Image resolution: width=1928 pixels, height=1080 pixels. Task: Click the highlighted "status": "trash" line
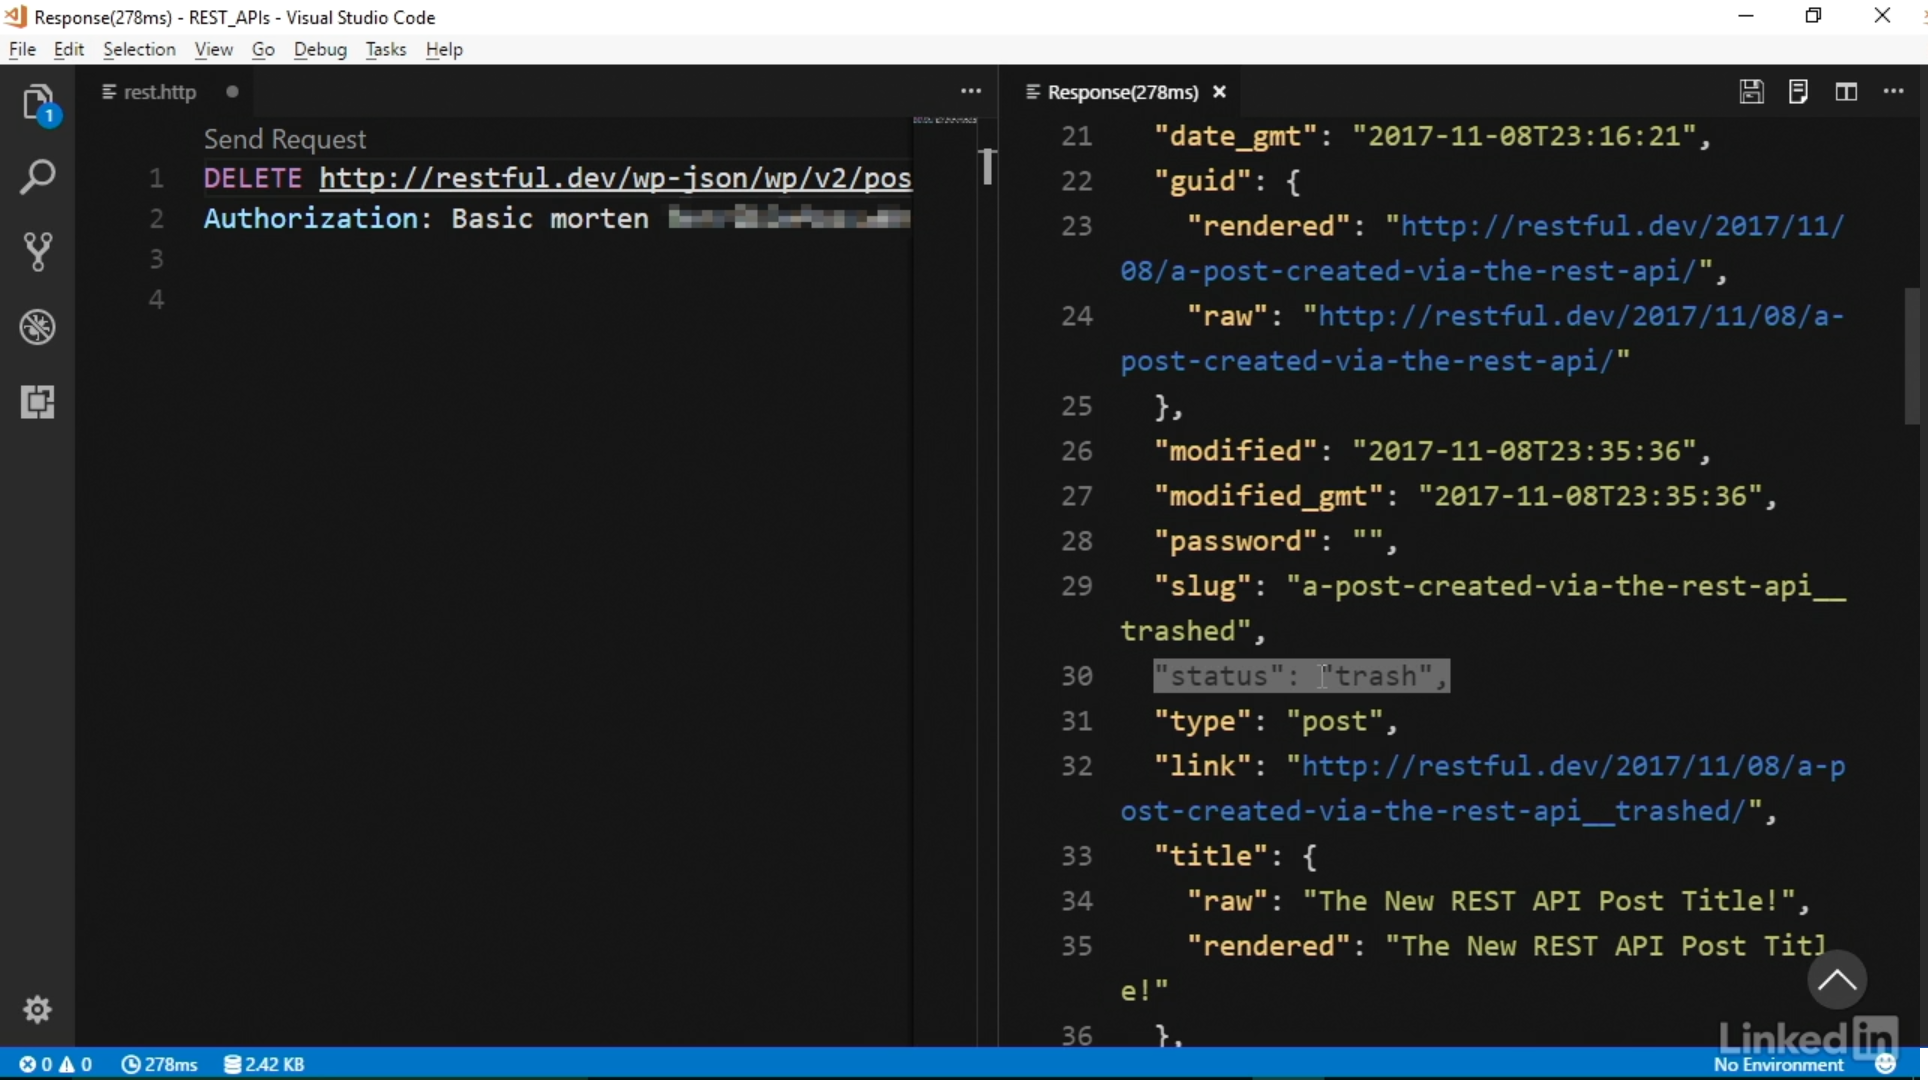click(1301, 676)
